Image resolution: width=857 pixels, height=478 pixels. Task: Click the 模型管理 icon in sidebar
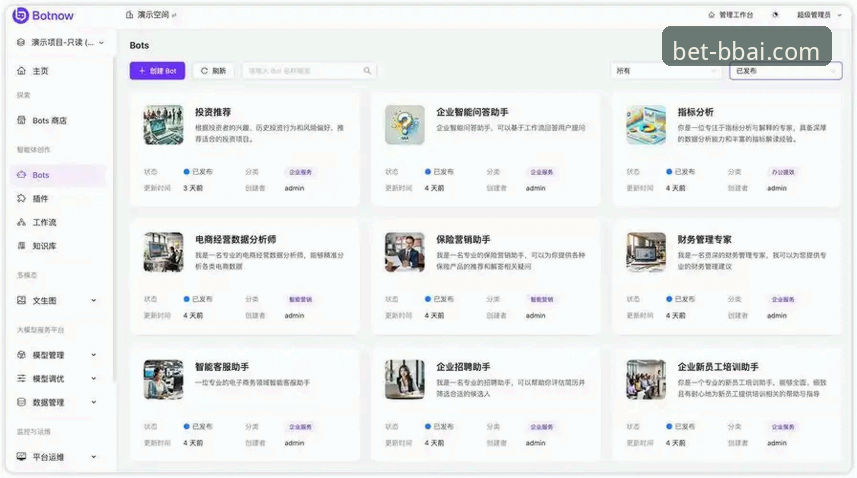click(21, 355)
